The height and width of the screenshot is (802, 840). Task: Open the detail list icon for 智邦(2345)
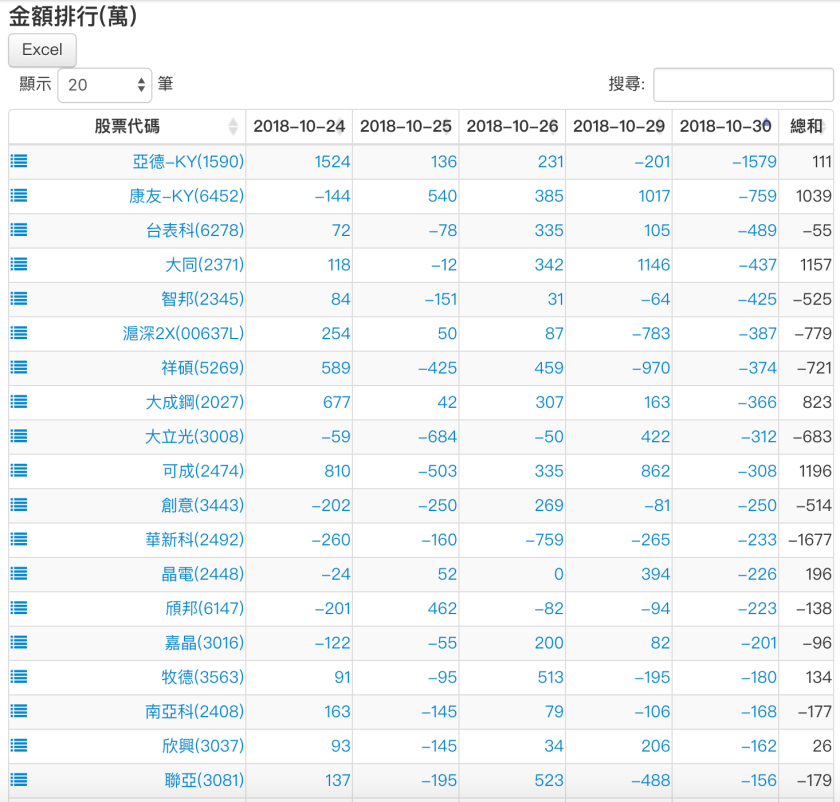click(18, 299)
